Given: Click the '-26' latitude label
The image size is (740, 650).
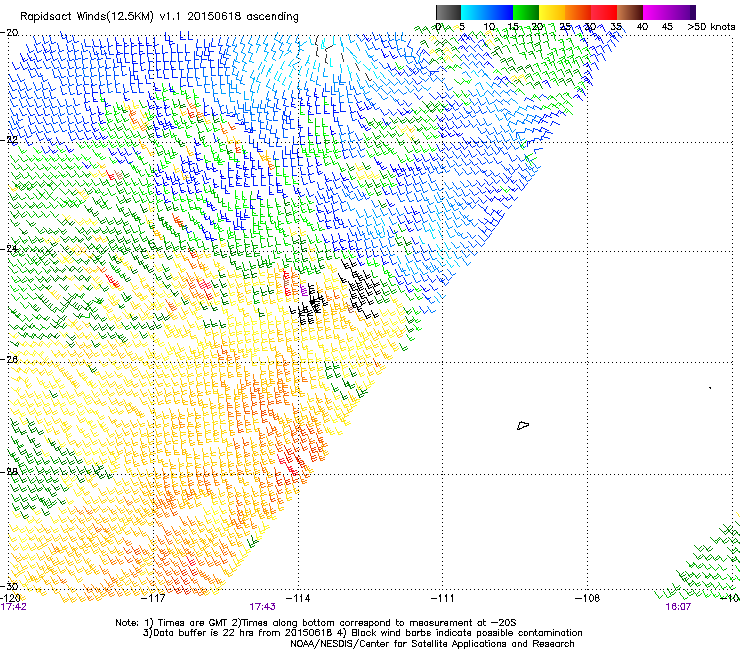Looking at the screenshot, I should tap(9, 360).
